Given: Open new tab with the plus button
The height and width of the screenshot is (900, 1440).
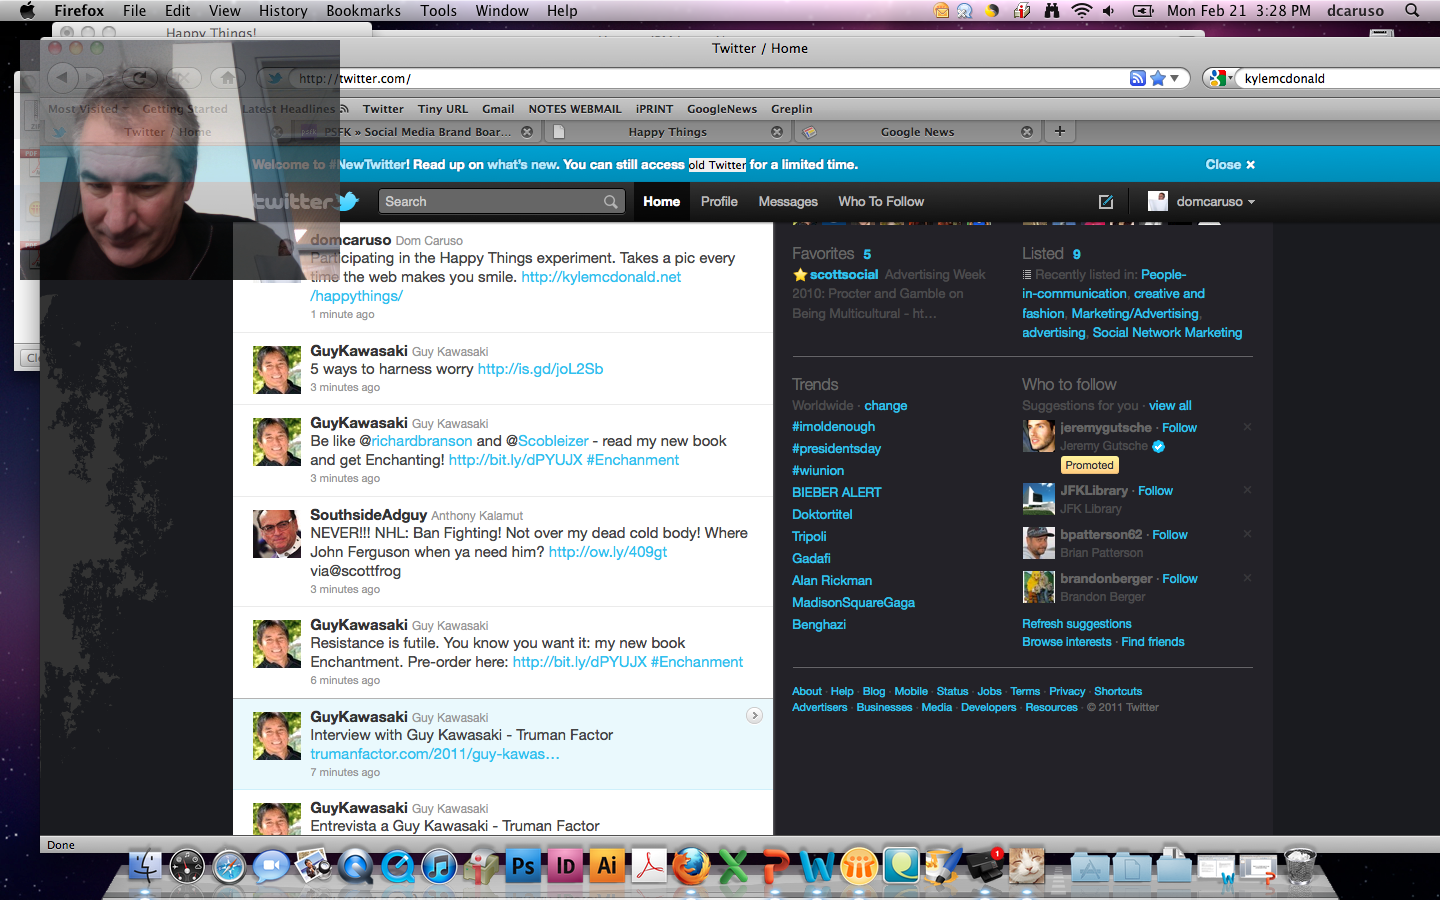Looking at the screenshot, I should pos(1059,131).
